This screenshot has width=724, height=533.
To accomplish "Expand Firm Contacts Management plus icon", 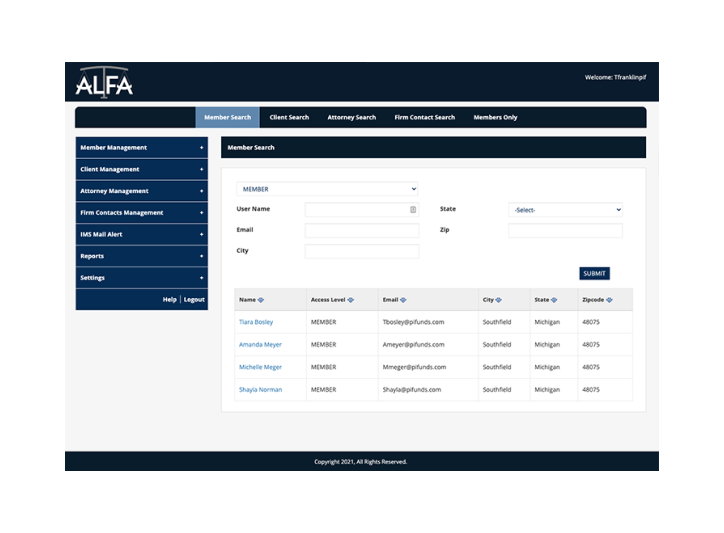I will 201,213.
